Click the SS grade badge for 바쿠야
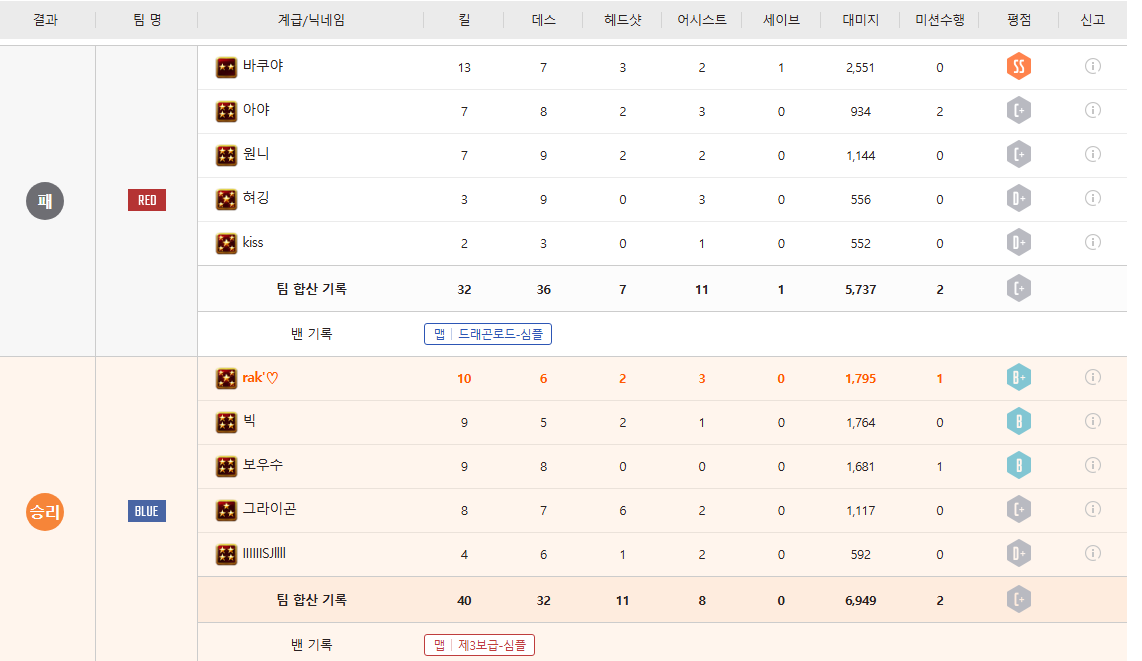This screenshot has height=661, width=1142. (x=1018, y=67)
